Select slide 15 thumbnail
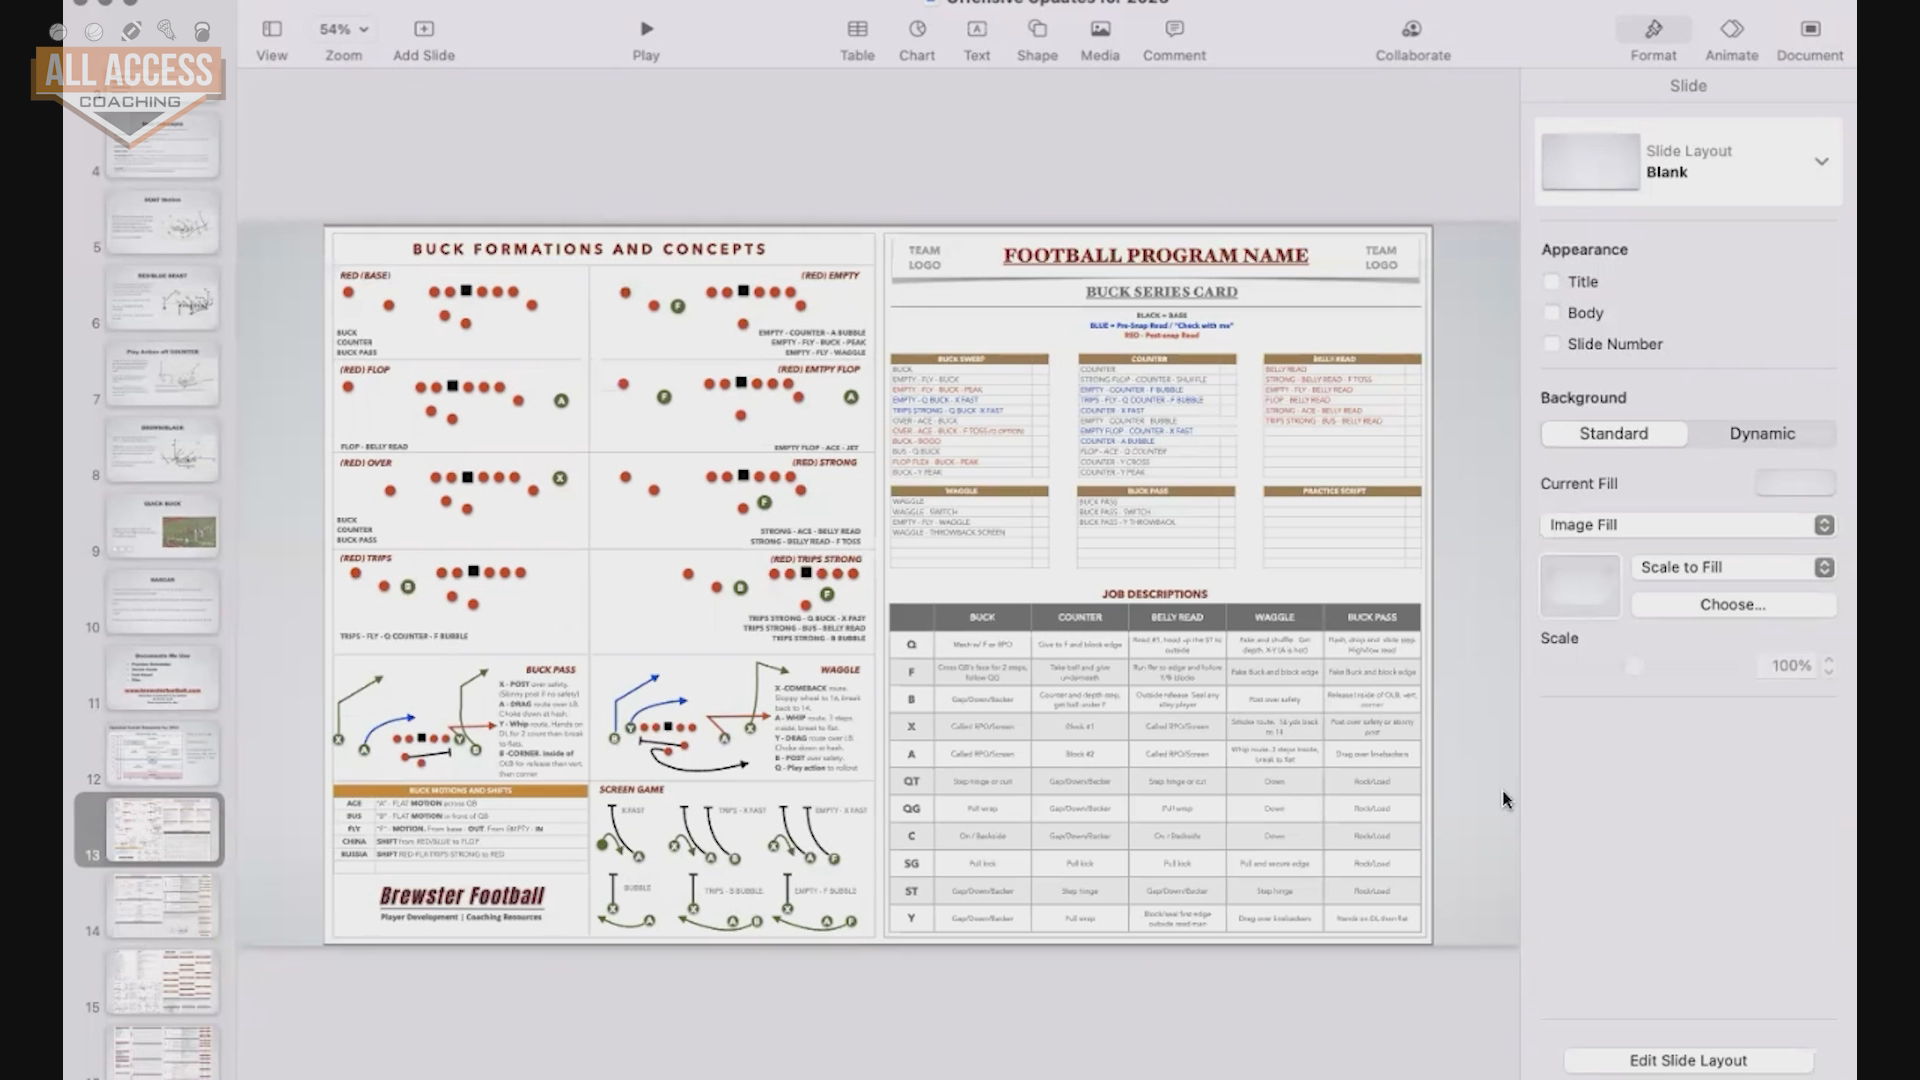1920x1080 pixels. point(162,982)
